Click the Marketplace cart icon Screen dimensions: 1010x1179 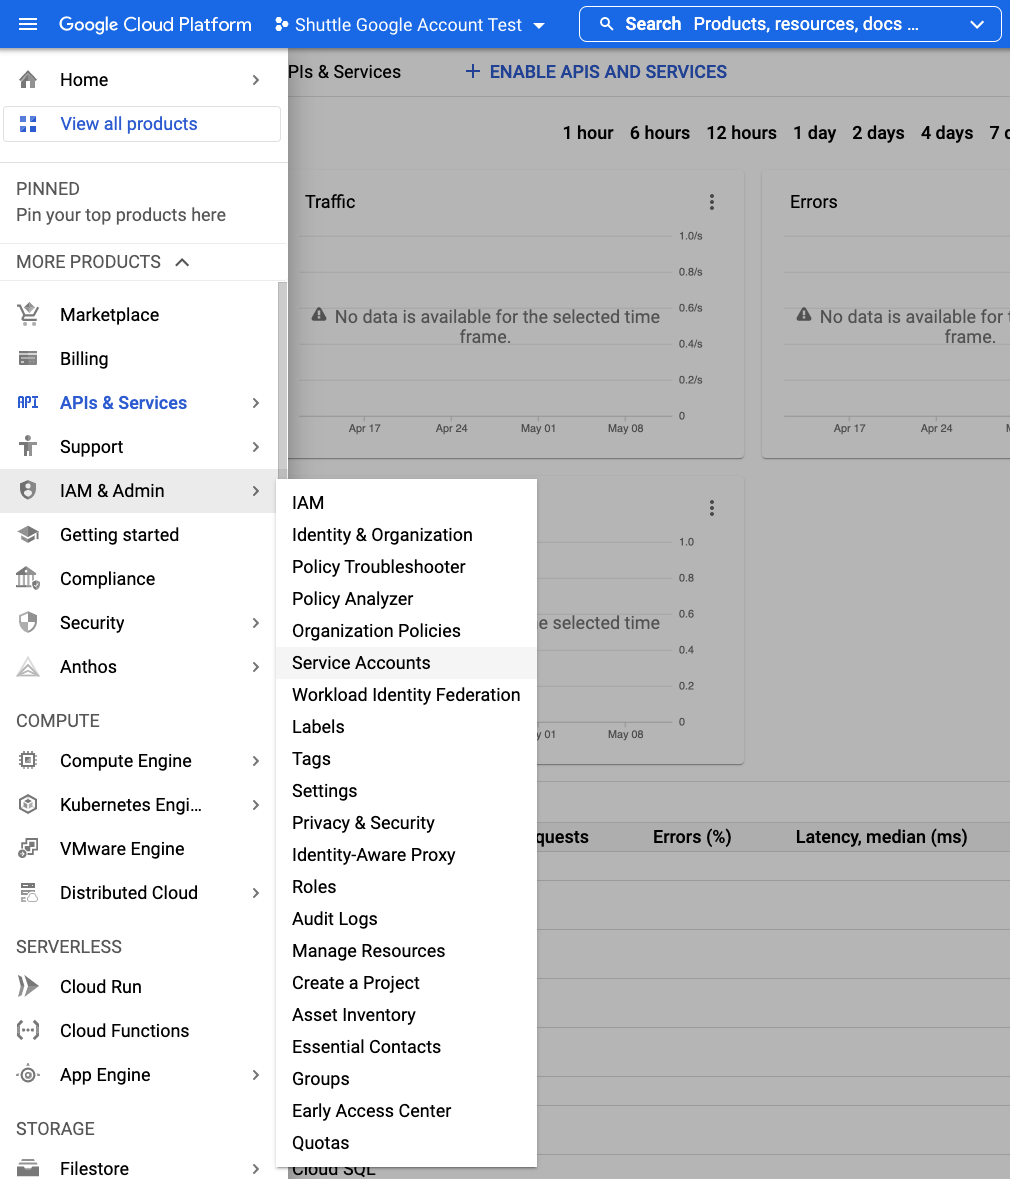pyautogui.click(x=28, y=314)
